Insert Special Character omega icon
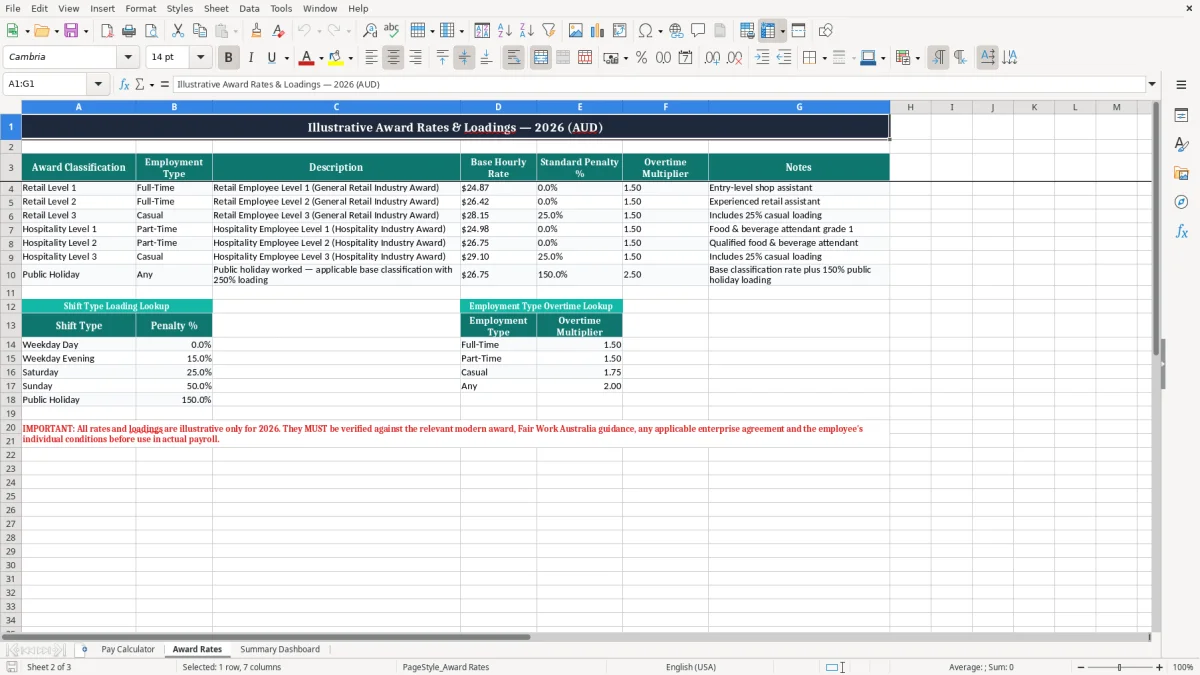The height and width of the screenshot is (675, 1200). tap(645, 31)
